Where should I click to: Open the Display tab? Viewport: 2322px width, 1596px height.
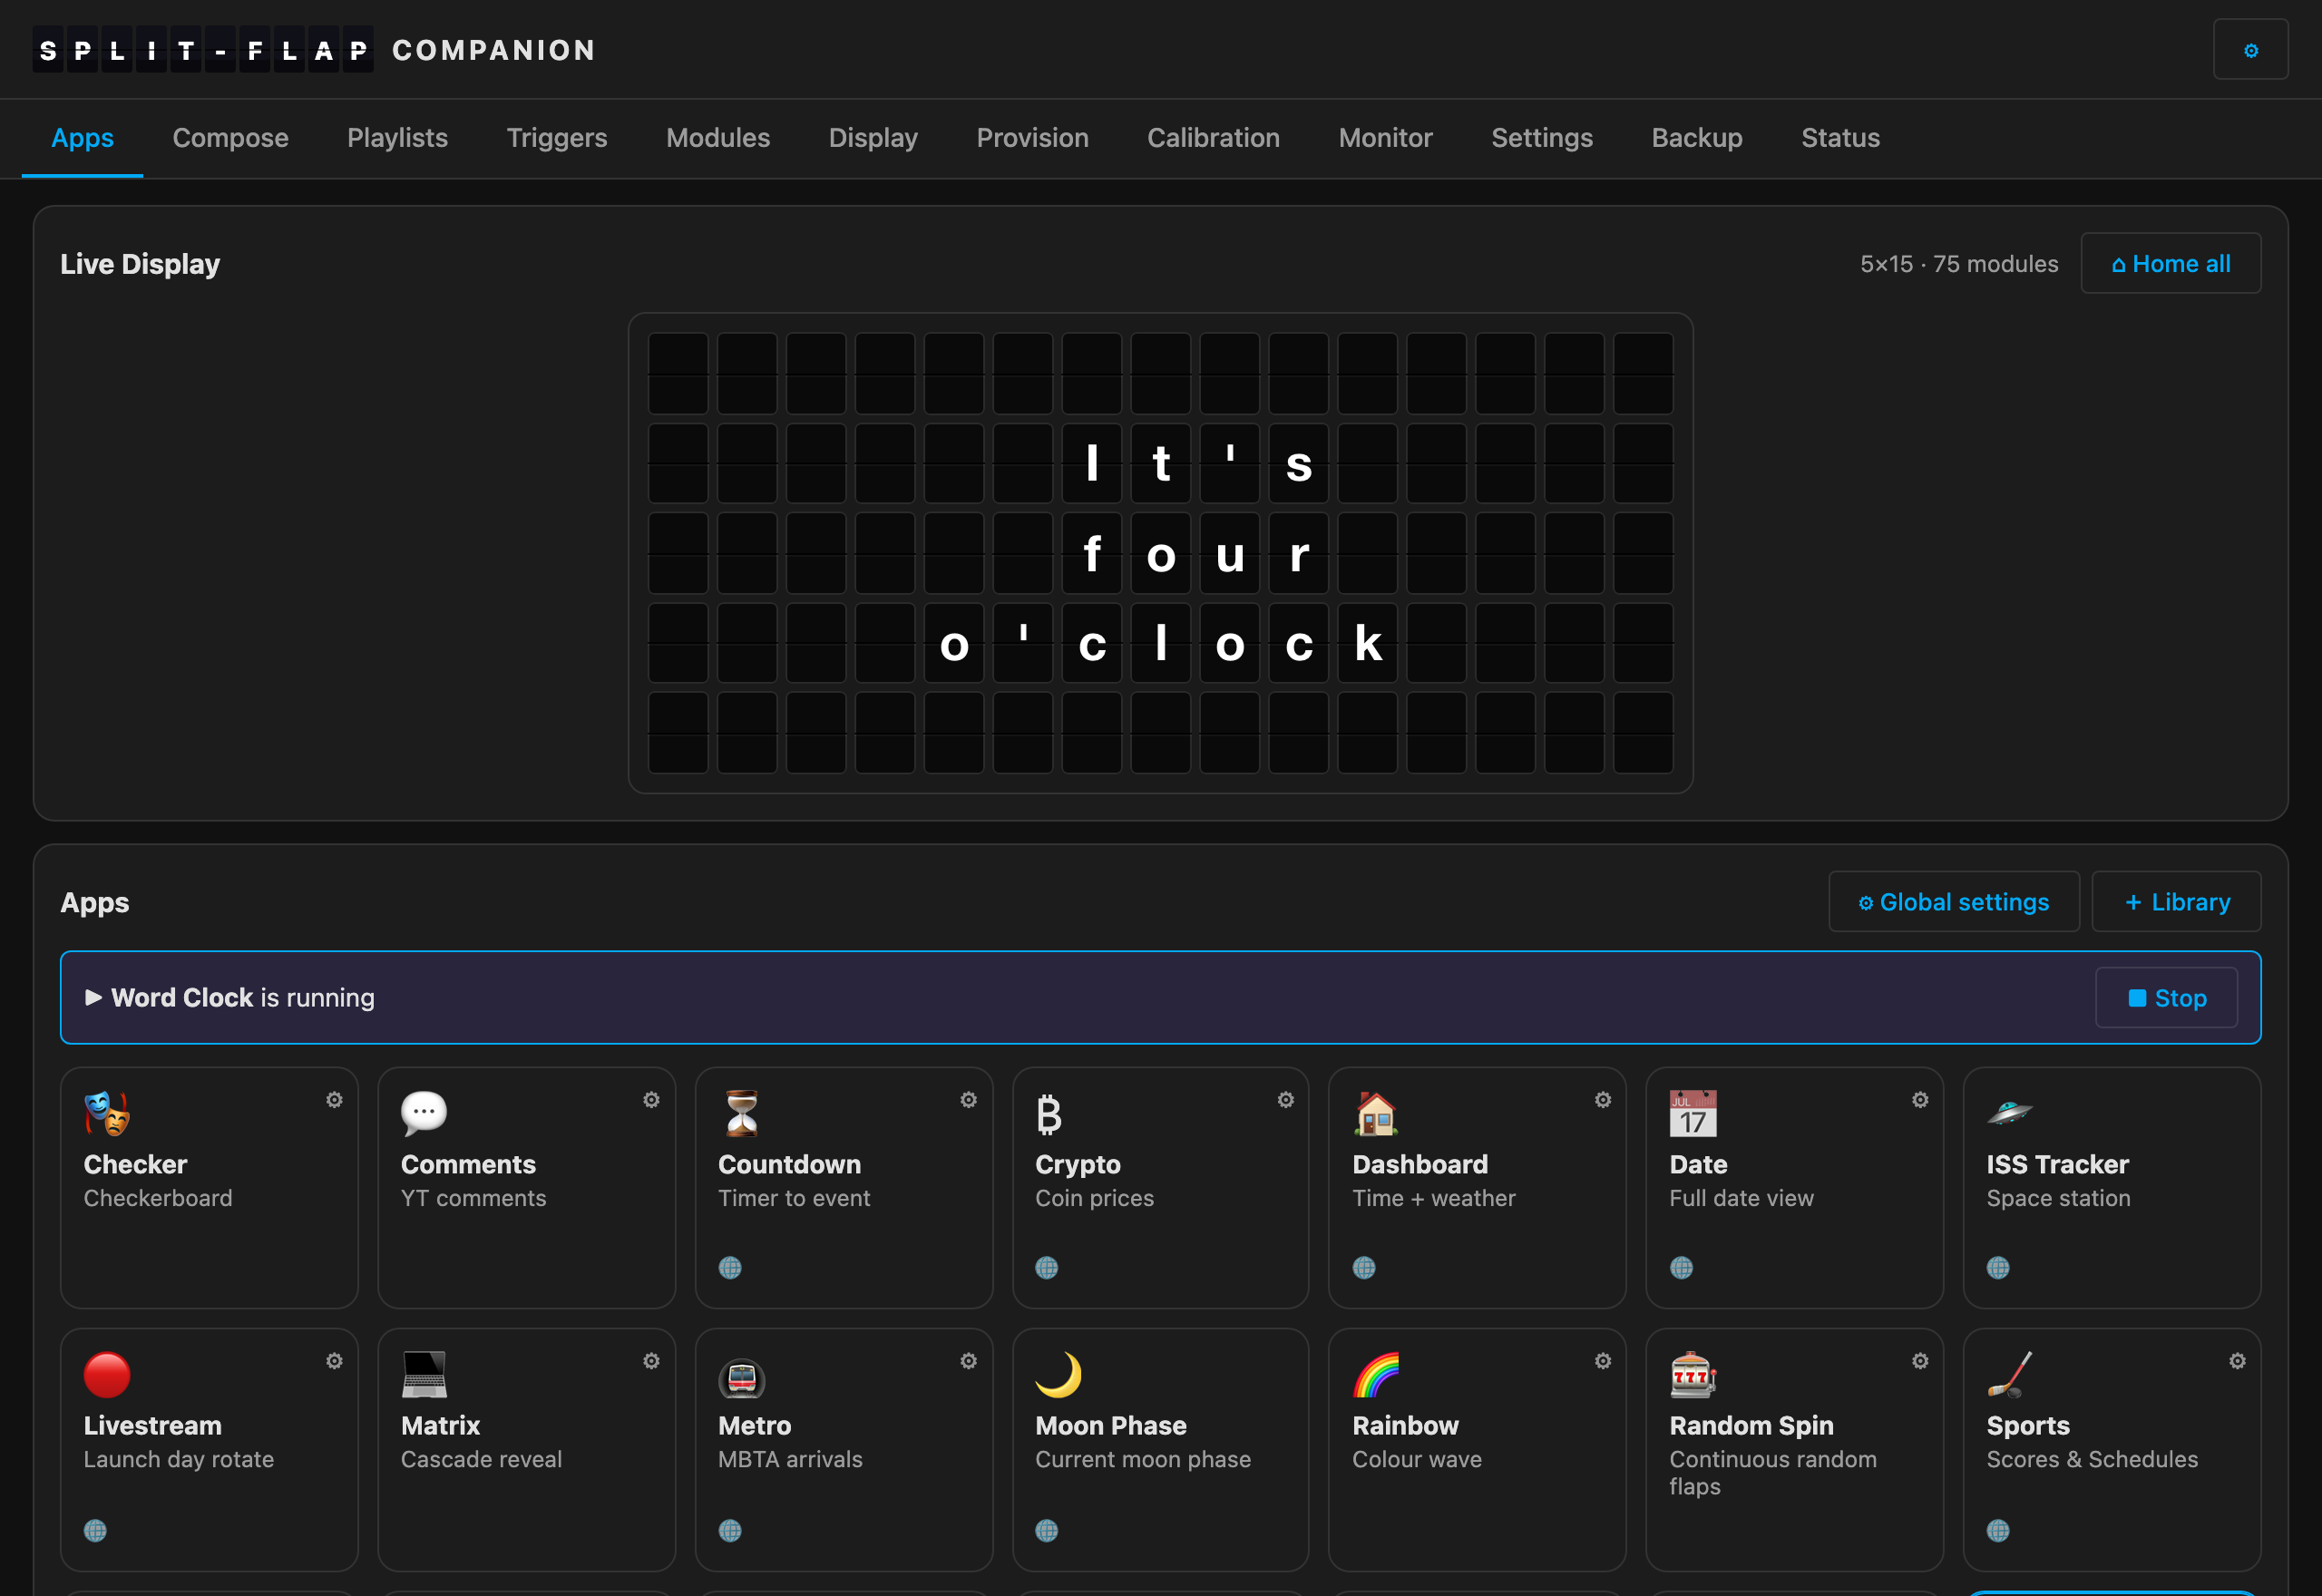(x=873, y=138)
